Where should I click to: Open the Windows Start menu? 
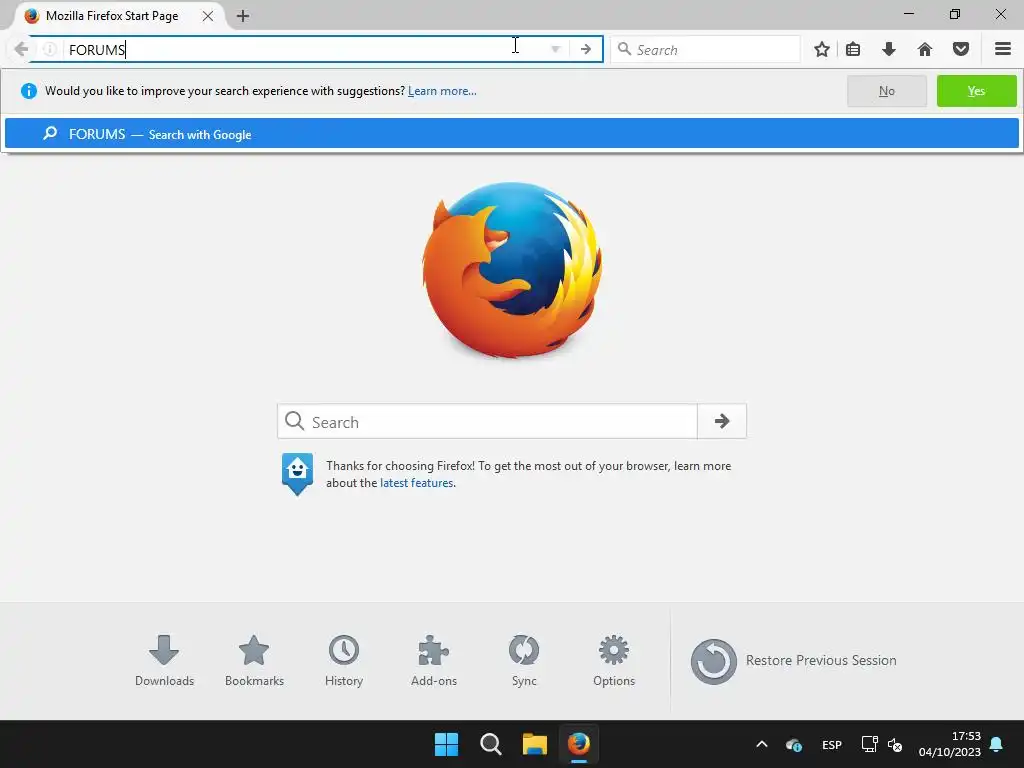tap(447, 744)
